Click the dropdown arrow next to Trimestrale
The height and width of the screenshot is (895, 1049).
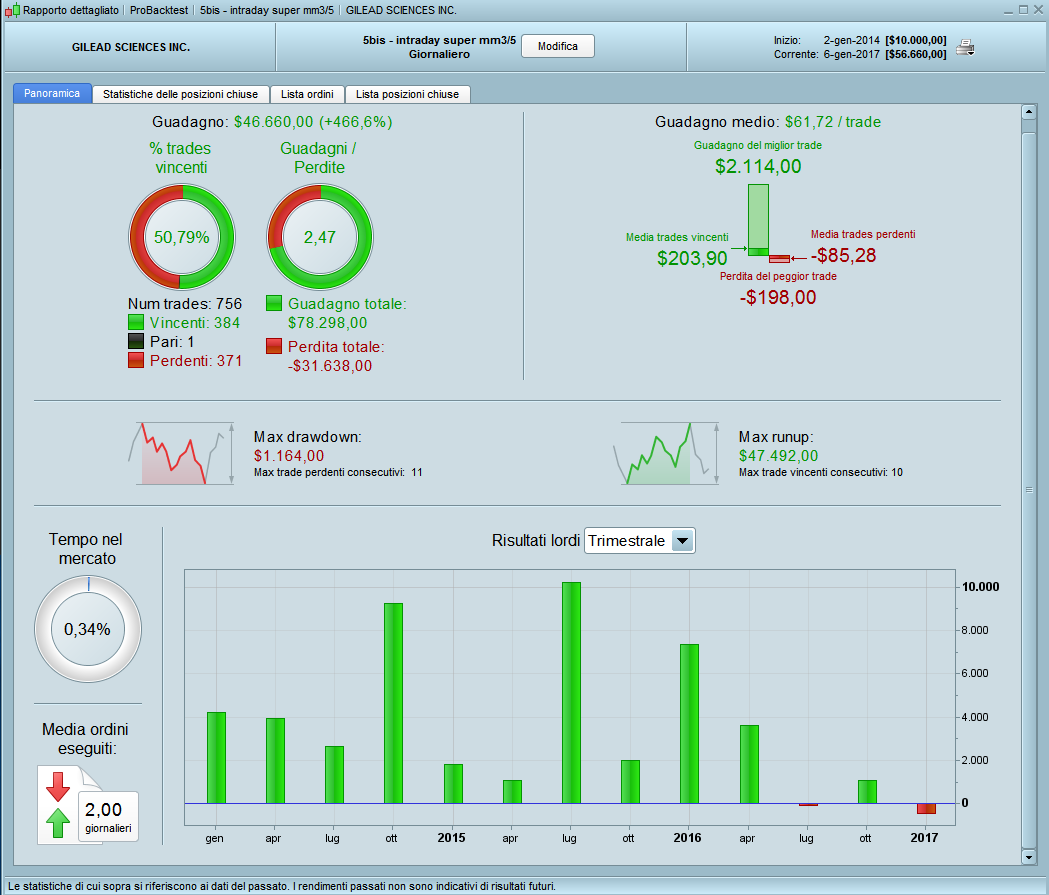[682, 540]
